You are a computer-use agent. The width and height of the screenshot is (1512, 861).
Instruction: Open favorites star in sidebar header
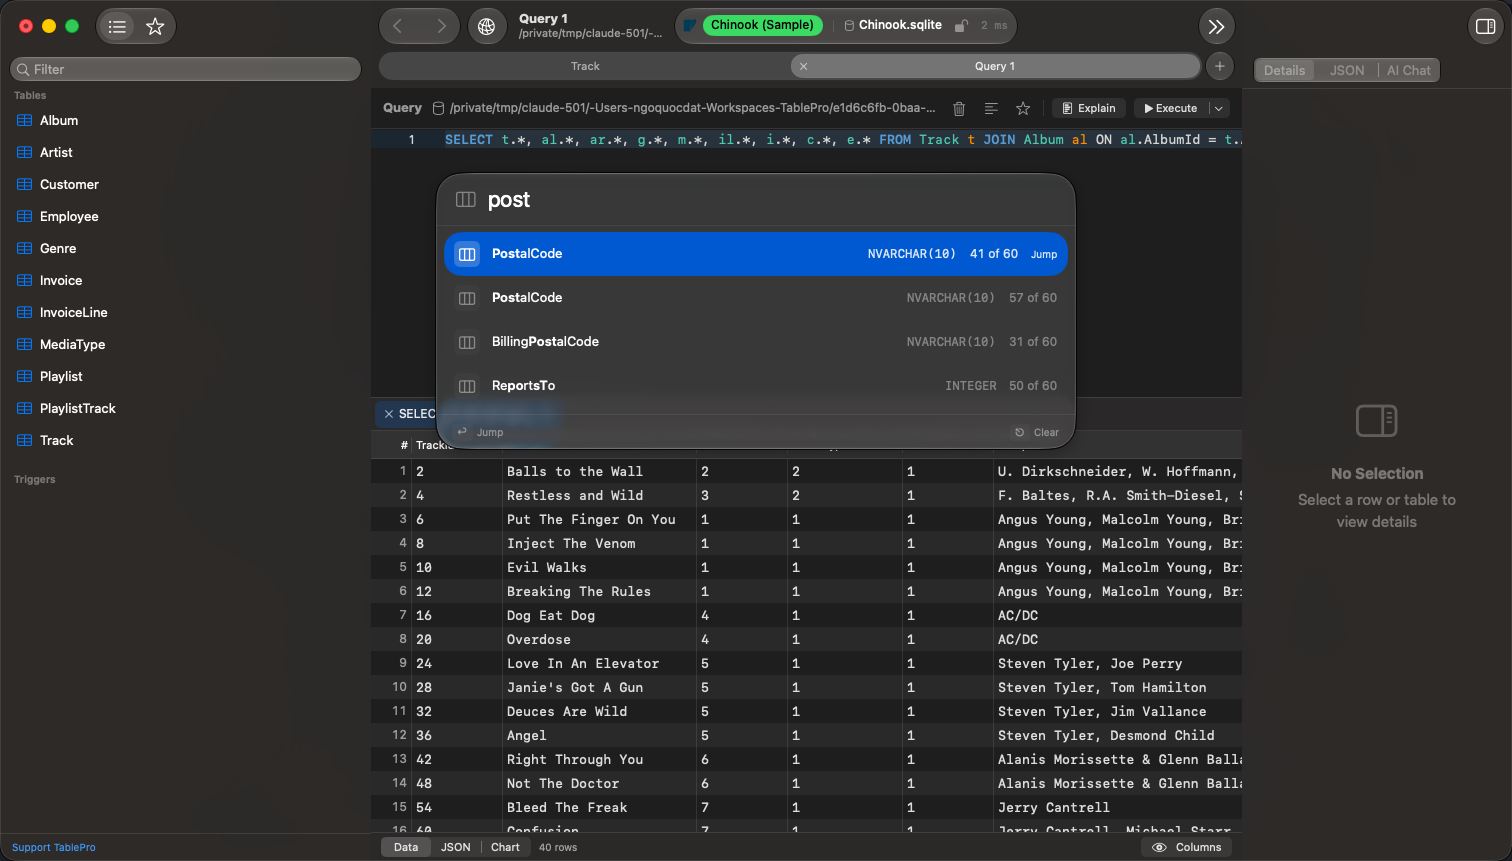[x=155, y=27]
